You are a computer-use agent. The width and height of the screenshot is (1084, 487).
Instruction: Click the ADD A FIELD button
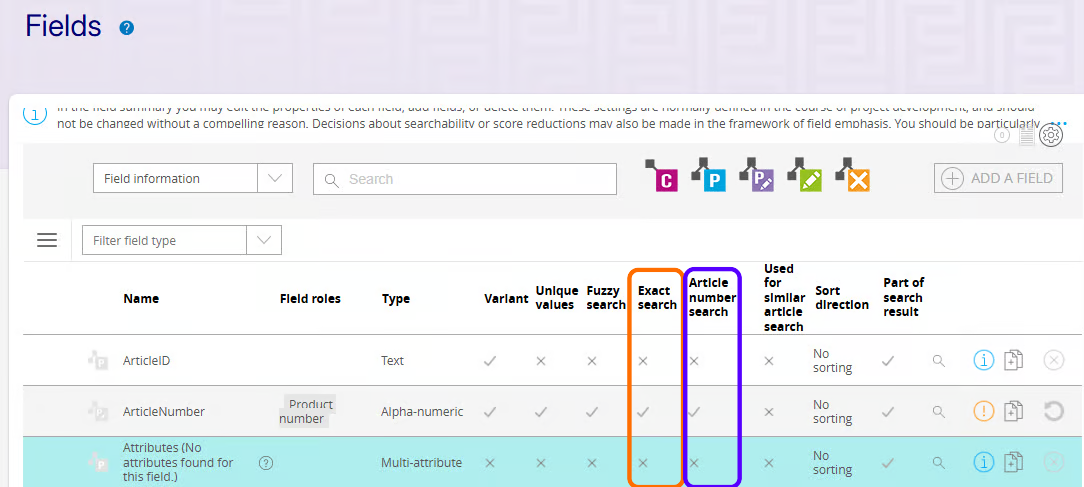coord(998,178)
